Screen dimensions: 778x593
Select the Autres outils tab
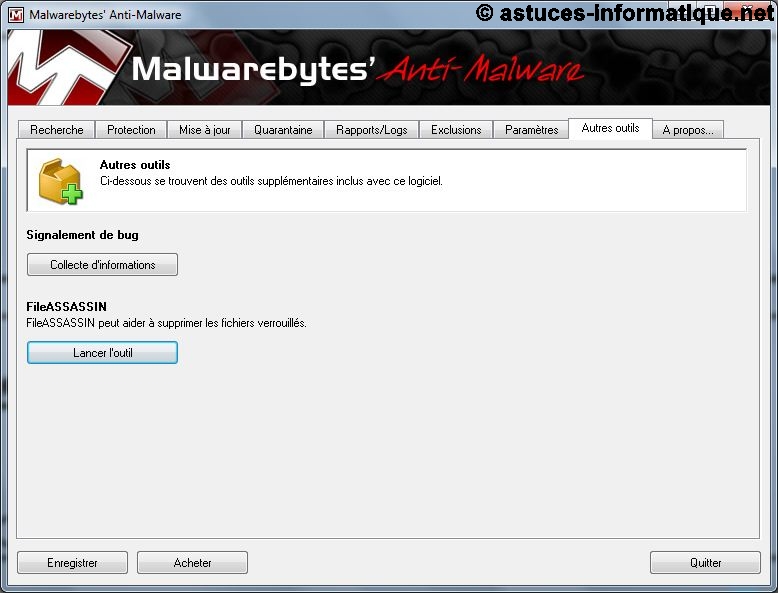tap(610, 129)
